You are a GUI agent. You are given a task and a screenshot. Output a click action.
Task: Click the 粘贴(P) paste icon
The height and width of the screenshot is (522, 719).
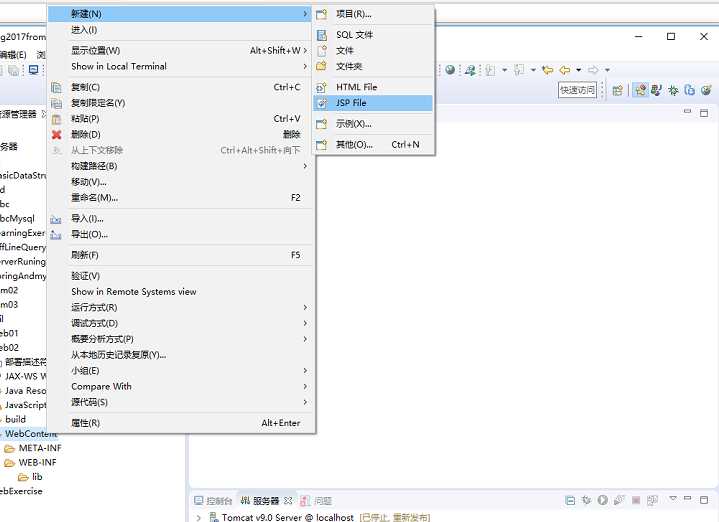(56, 119)
